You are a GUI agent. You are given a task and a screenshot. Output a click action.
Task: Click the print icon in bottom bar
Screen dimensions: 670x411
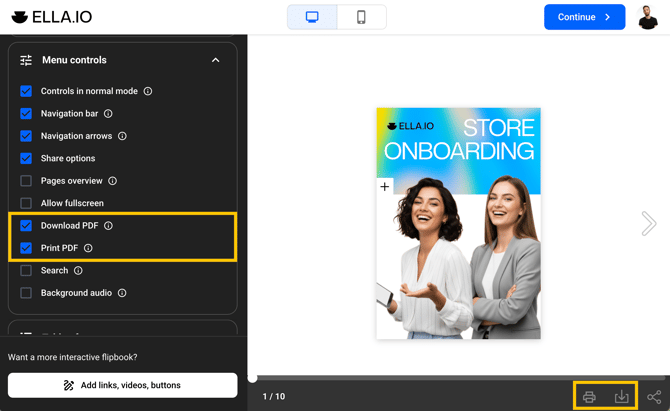(589, 397)
